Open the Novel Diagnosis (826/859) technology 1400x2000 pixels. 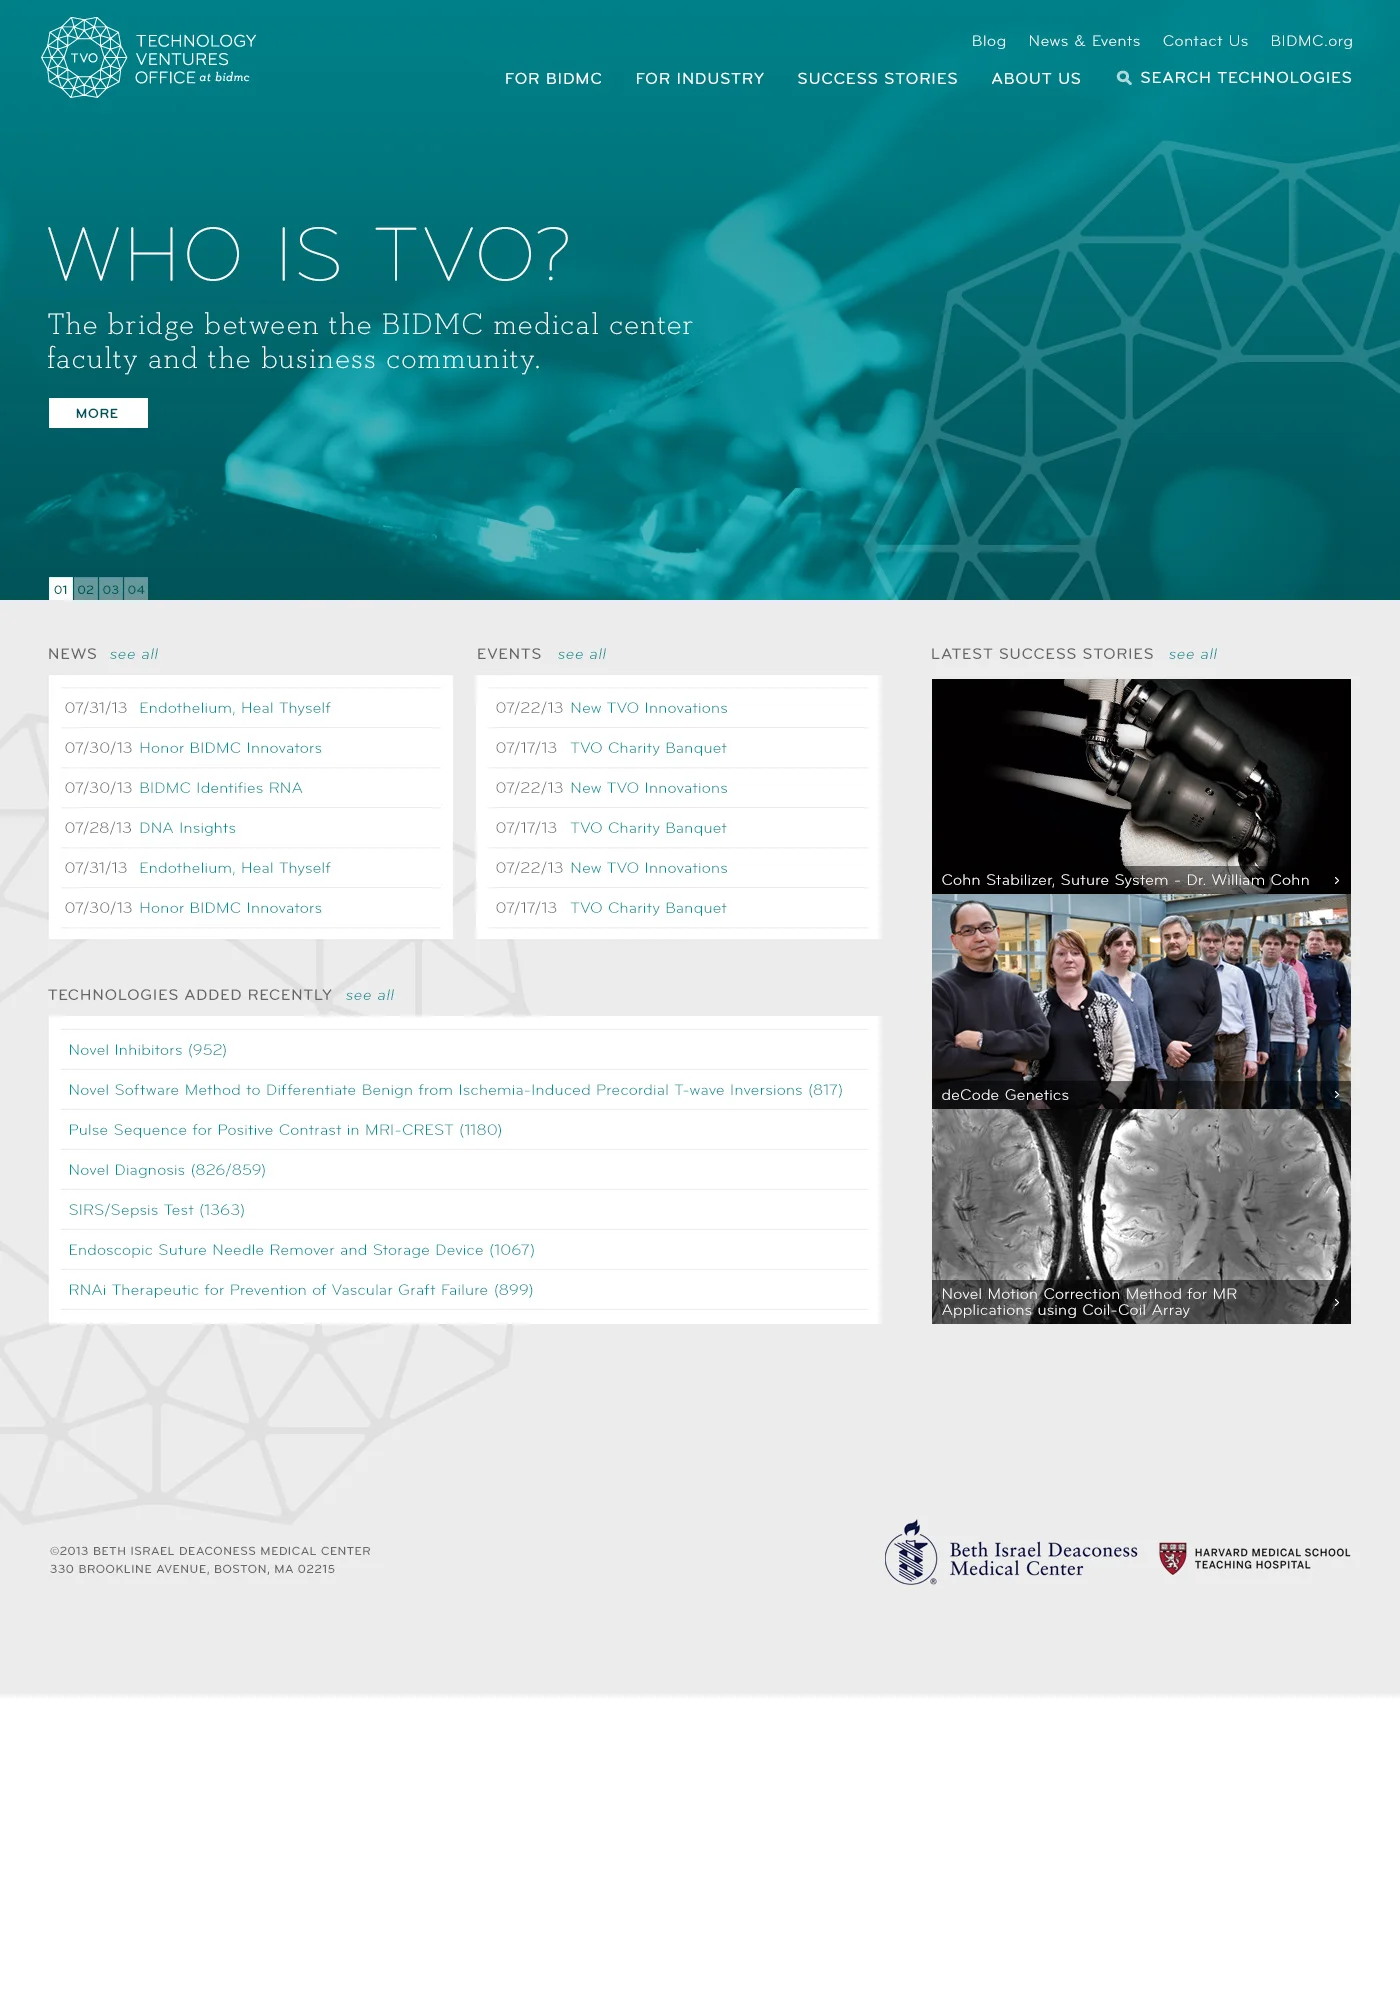167,1170
